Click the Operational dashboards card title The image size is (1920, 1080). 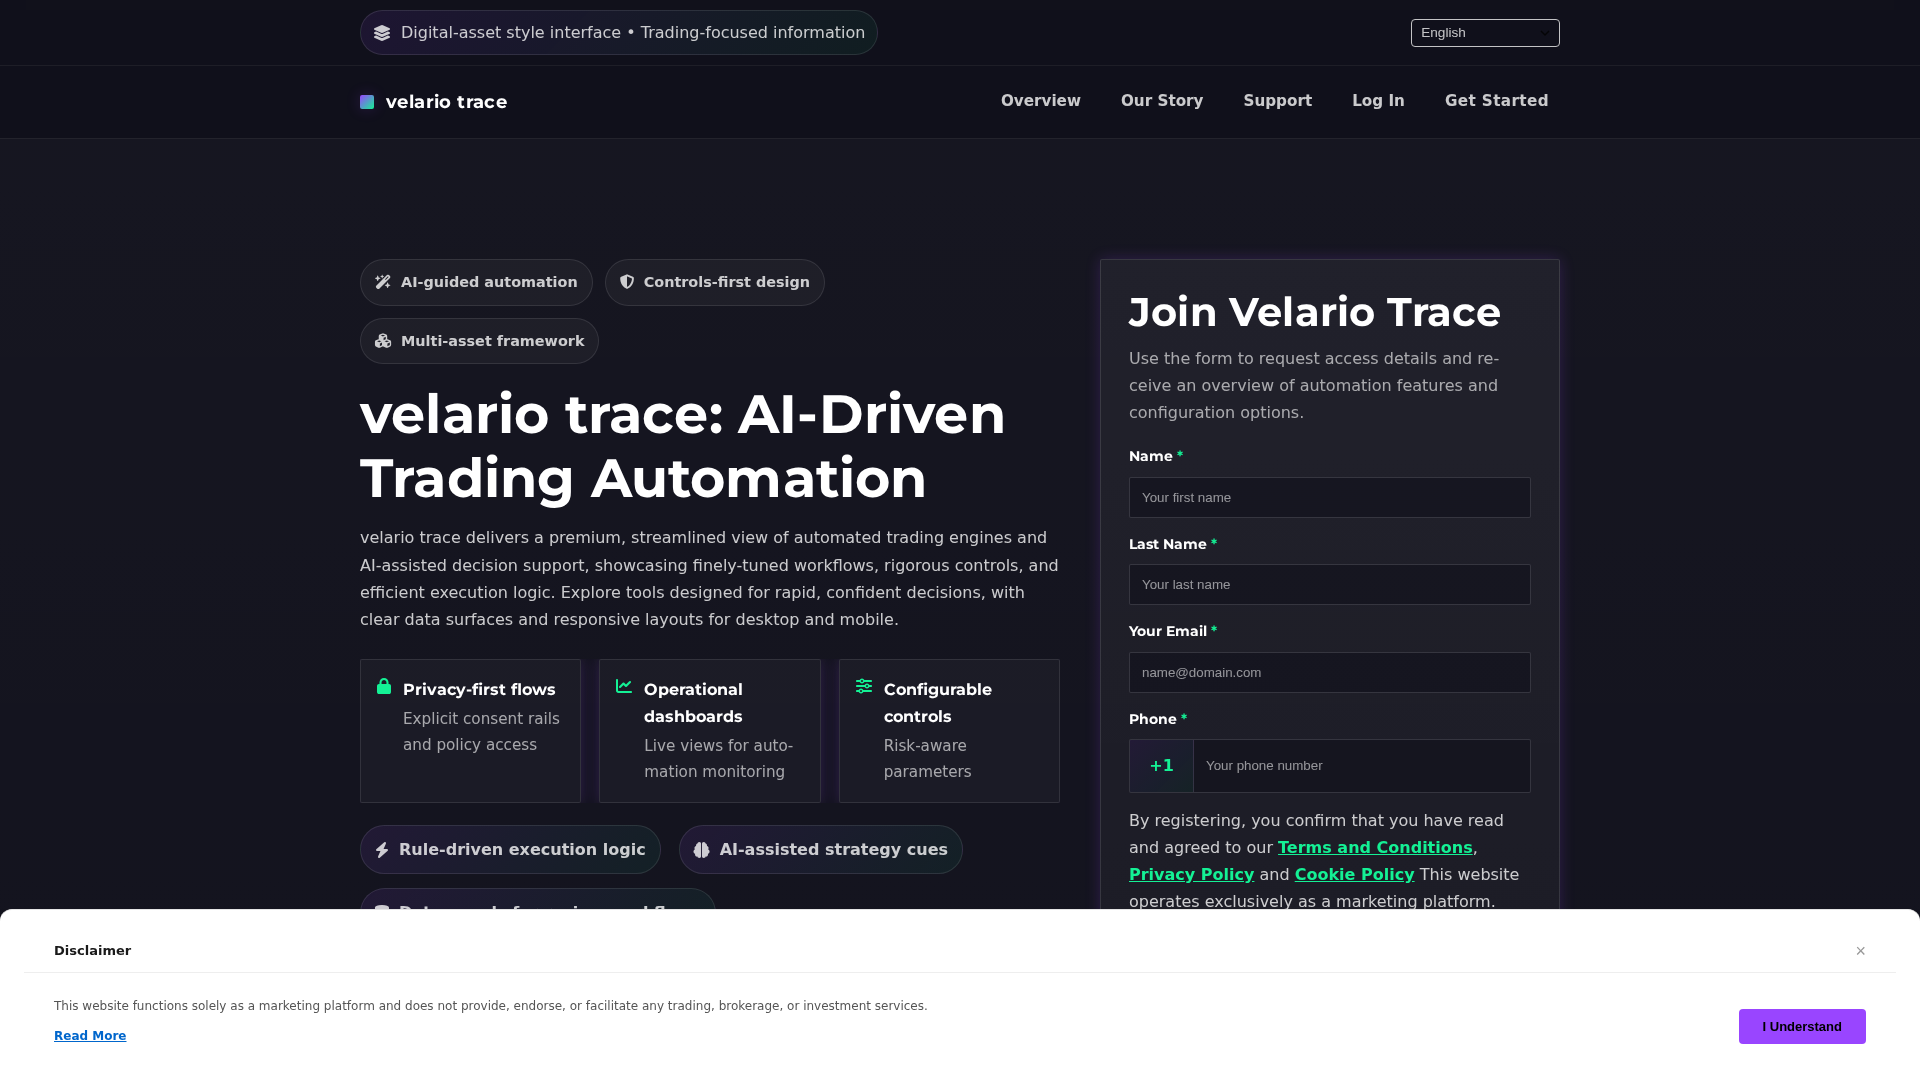(x=693, y=703)
